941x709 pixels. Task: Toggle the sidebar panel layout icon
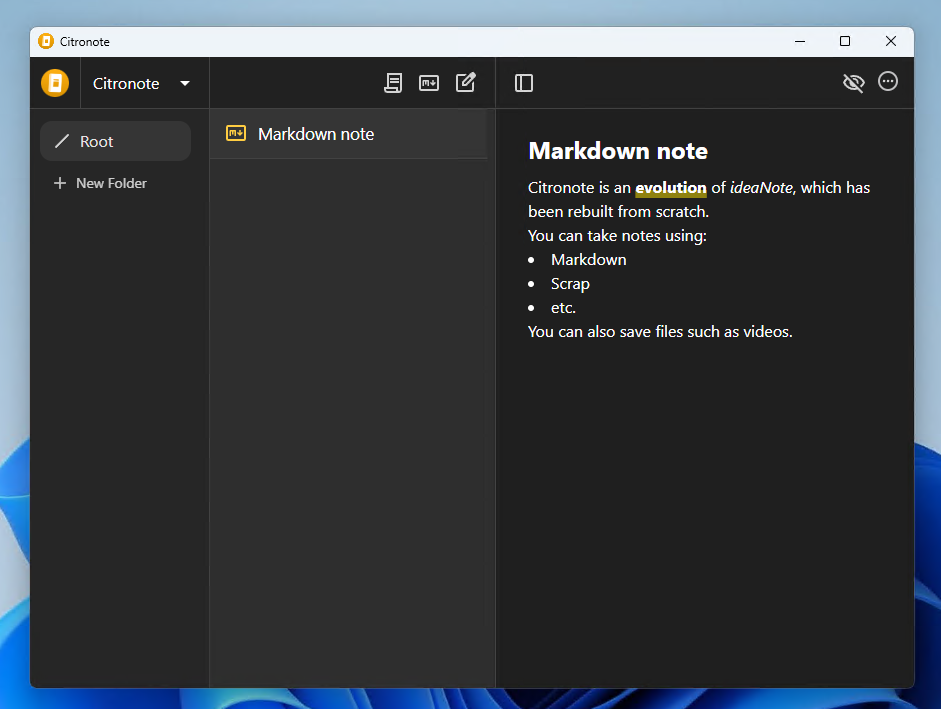click(x=523, y=83)
